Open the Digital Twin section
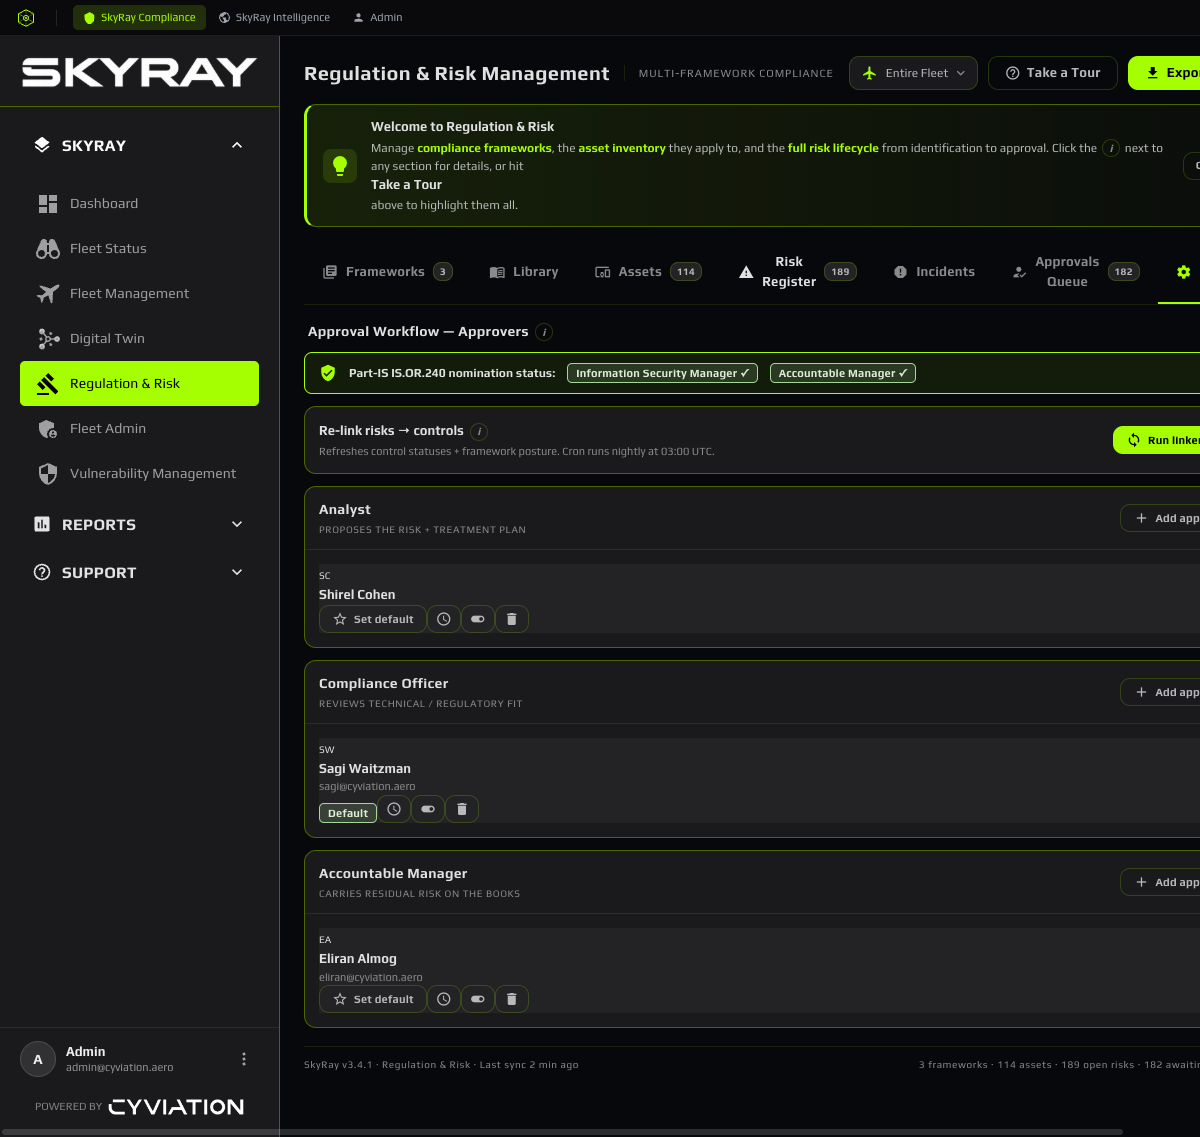Viewport: 1200px width, 1137px height. tap(139, 338)
